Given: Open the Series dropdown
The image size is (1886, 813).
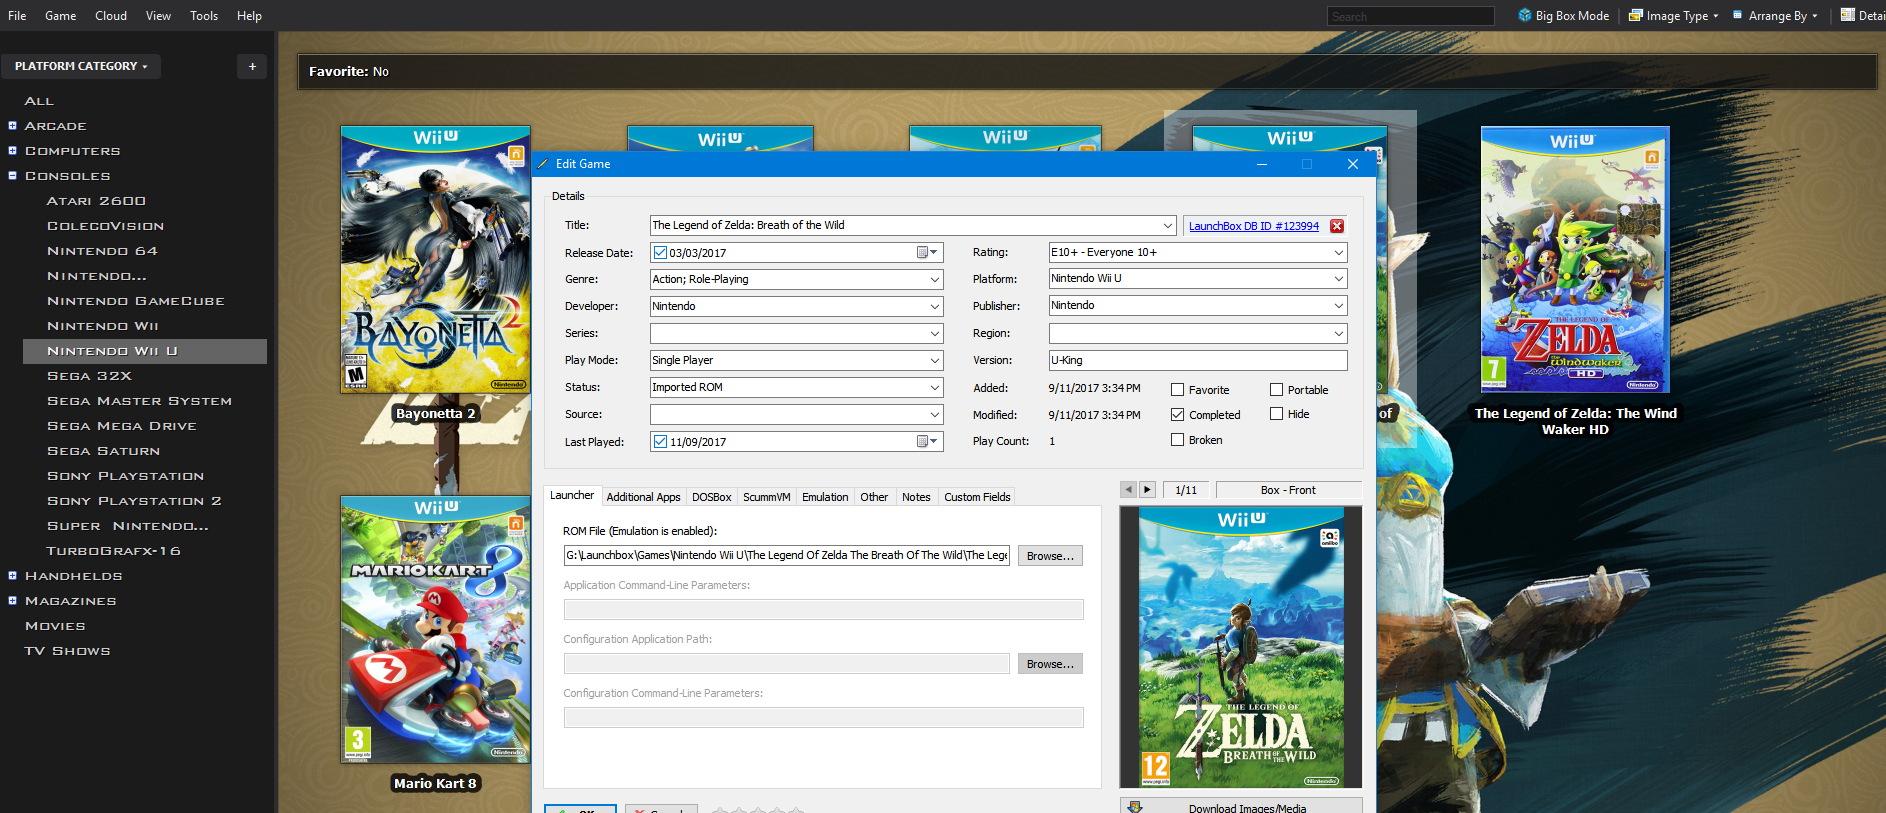Looking at the screenshot, I should pos(935,334).
